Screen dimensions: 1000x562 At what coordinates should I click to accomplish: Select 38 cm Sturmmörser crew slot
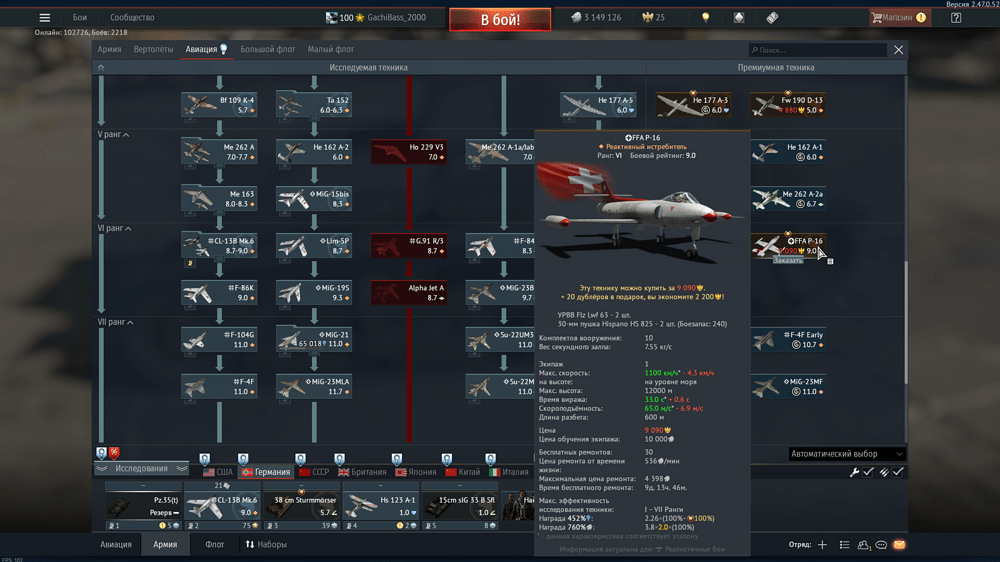tap(302, 507)
